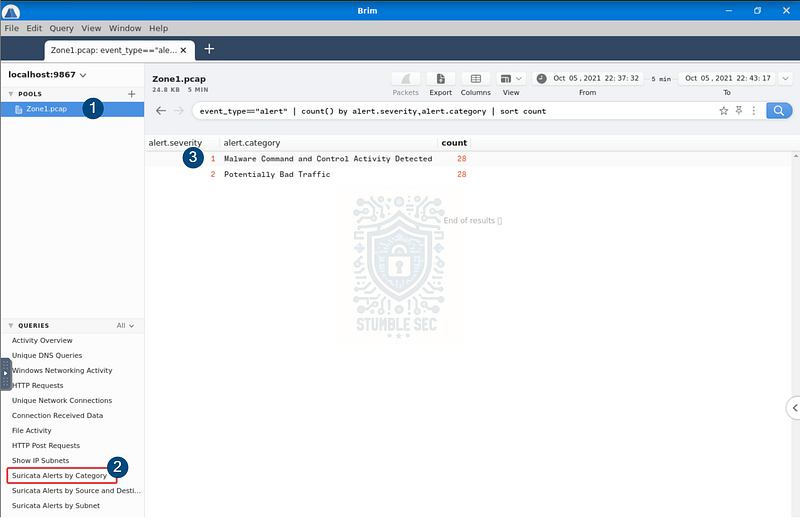Screen dimensions: 800x530
Task: Open the Edit menu
Action: 34,29
